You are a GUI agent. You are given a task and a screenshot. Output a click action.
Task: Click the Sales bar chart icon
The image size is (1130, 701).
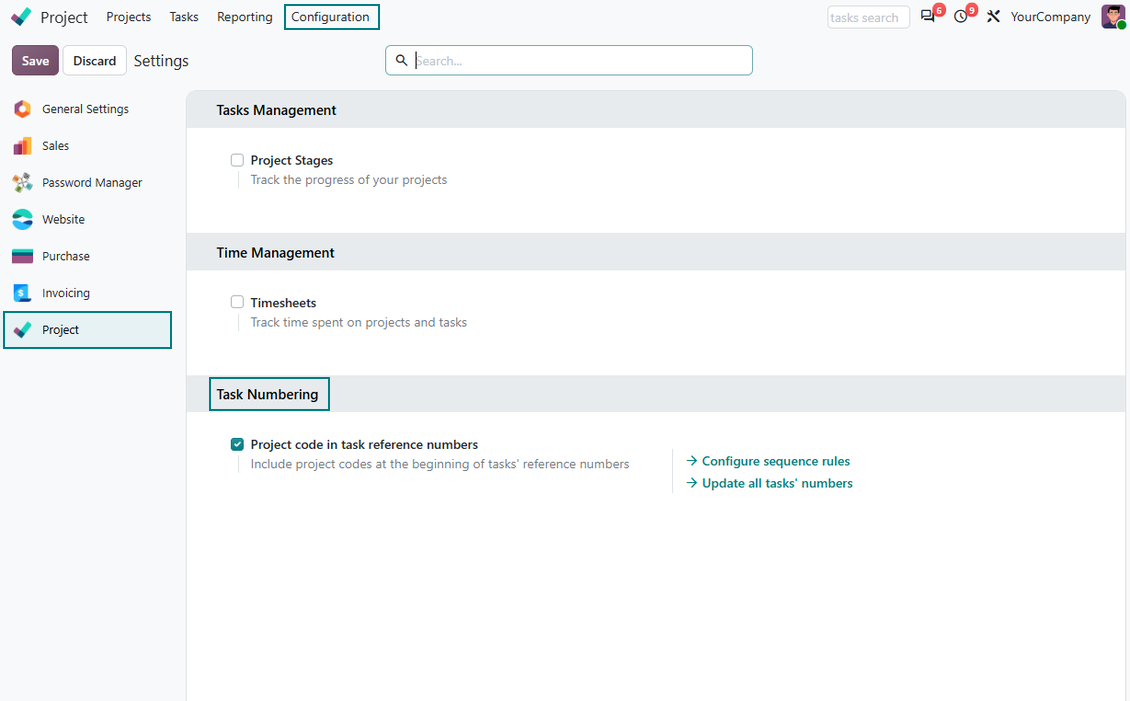[22, 146]
